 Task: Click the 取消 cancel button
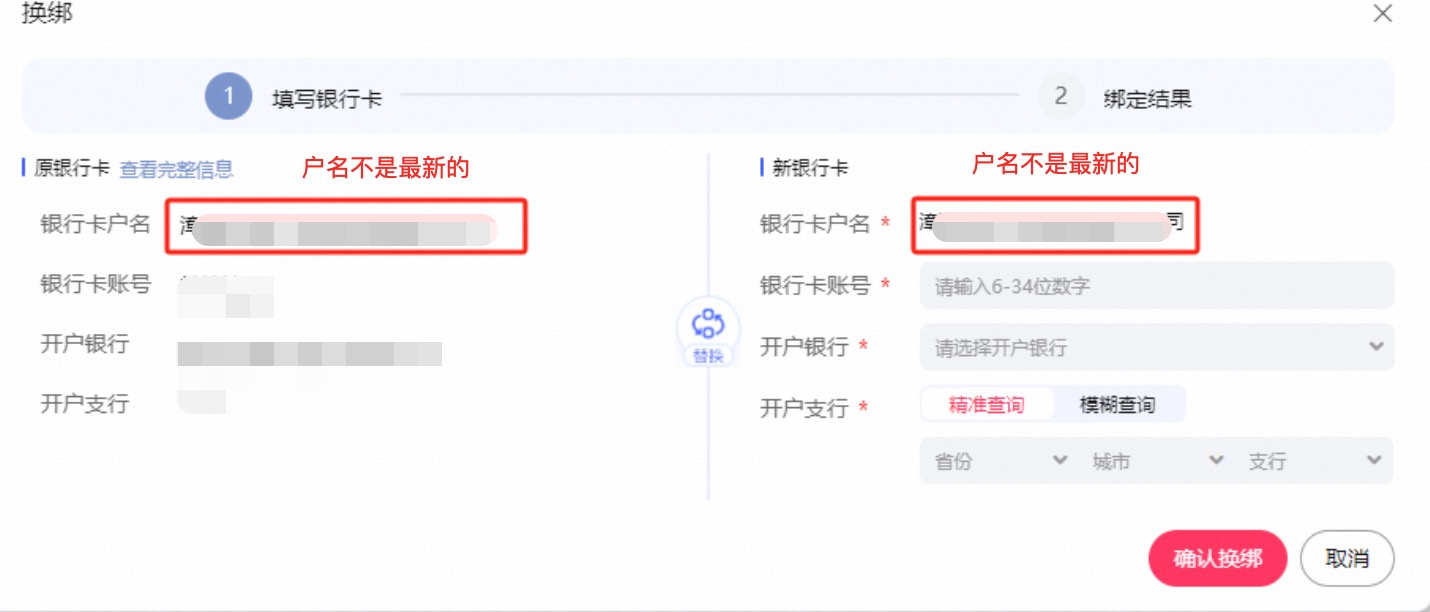point(1347,558)
